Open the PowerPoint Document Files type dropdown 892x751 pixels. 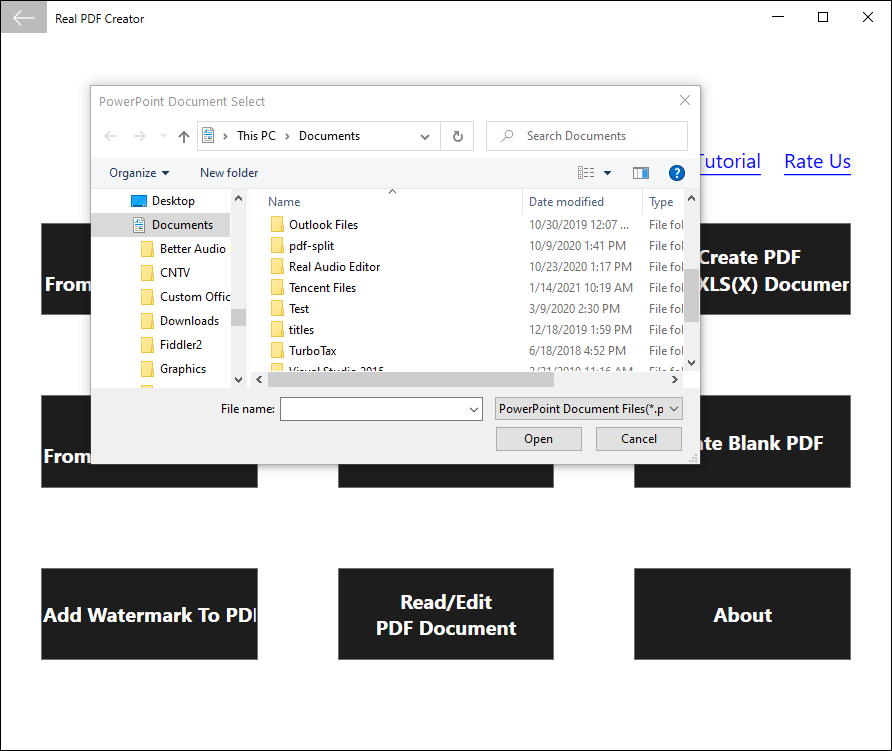point(588,409)
